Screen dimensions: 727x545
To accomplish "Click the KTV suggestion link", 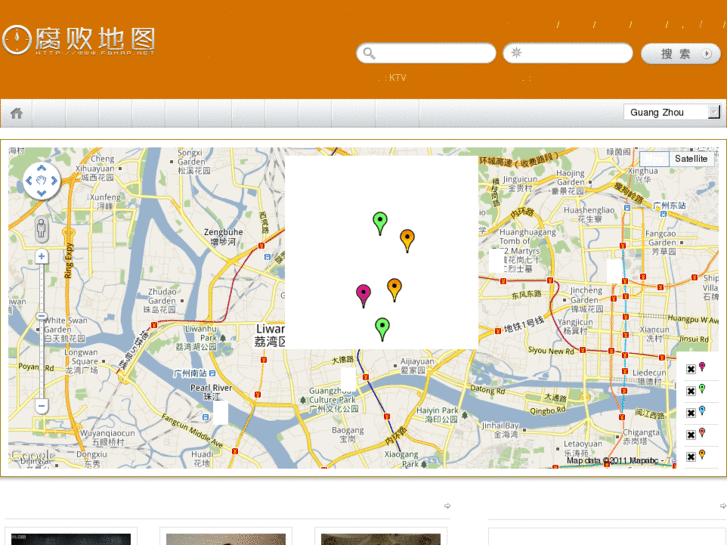I will click(397, 78).
